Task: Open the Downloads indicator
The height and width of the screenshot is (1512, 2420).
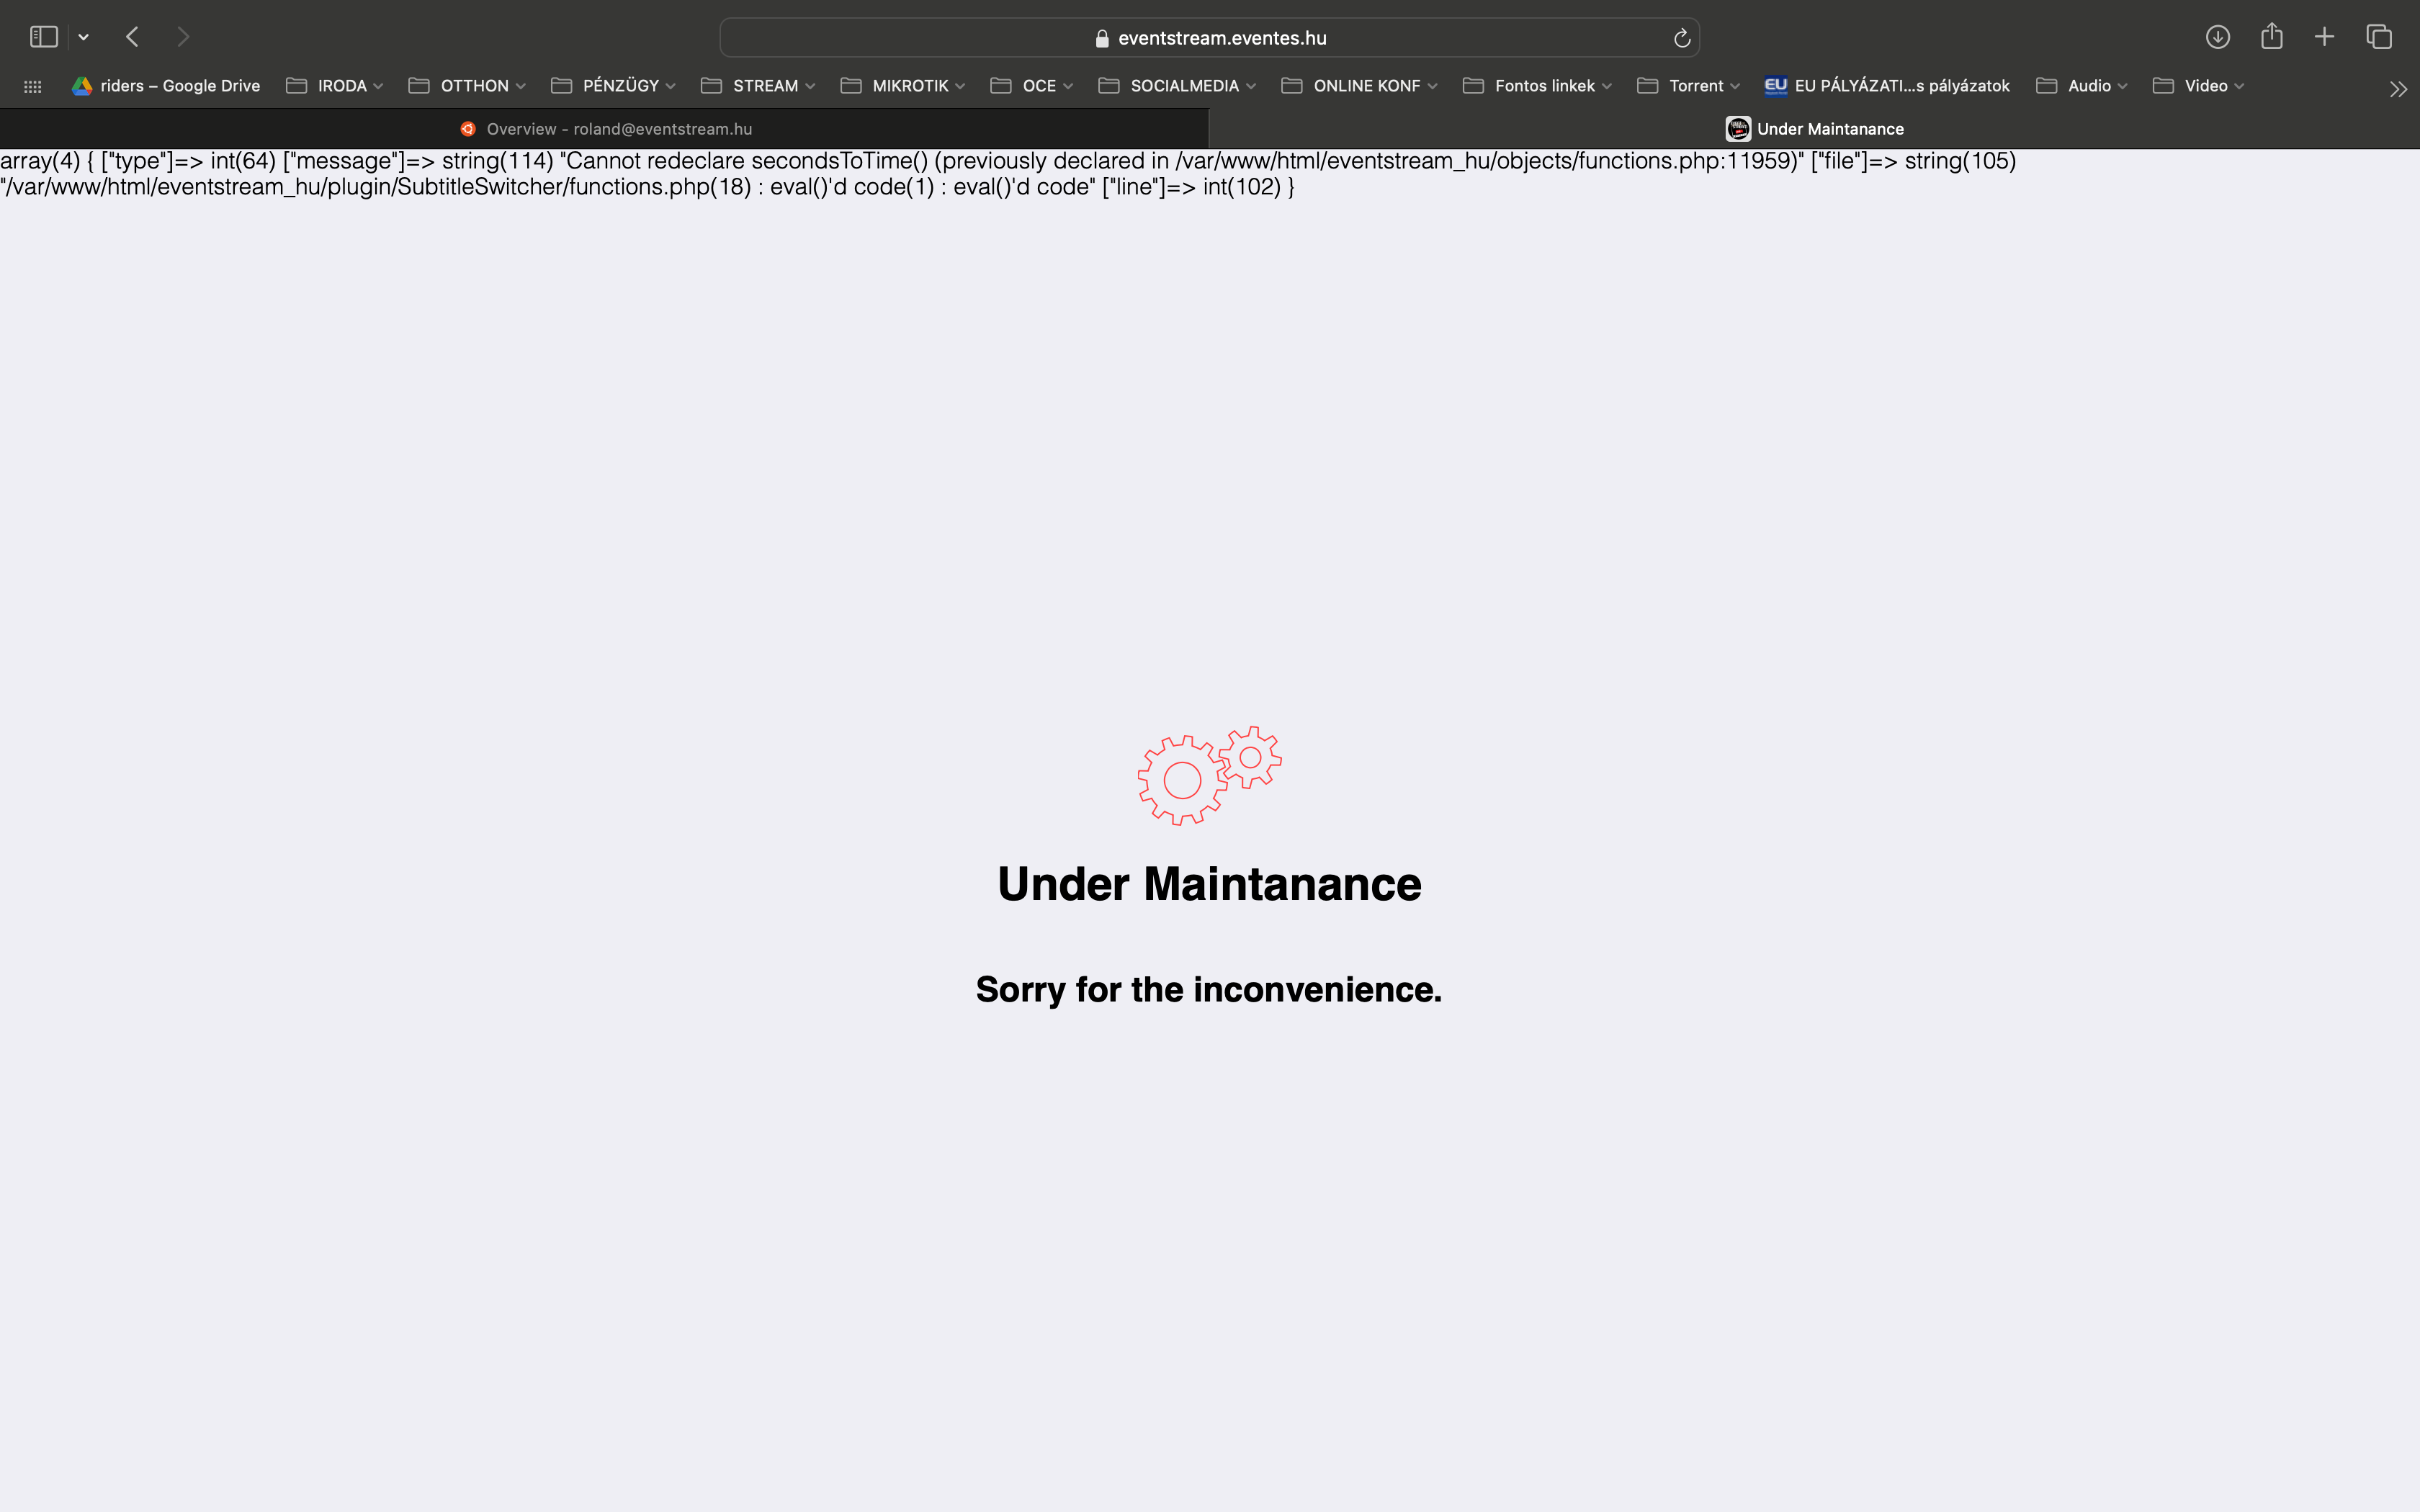Action: 2218,36
